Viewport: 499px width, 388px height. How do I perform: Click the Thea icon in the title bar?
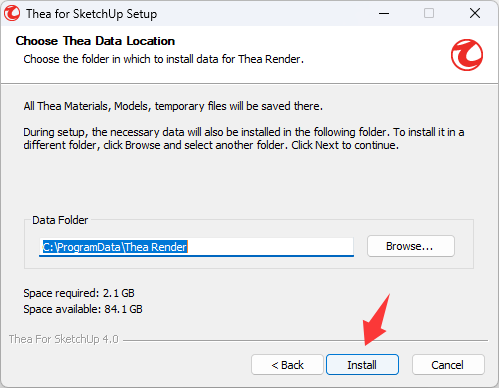12,13
